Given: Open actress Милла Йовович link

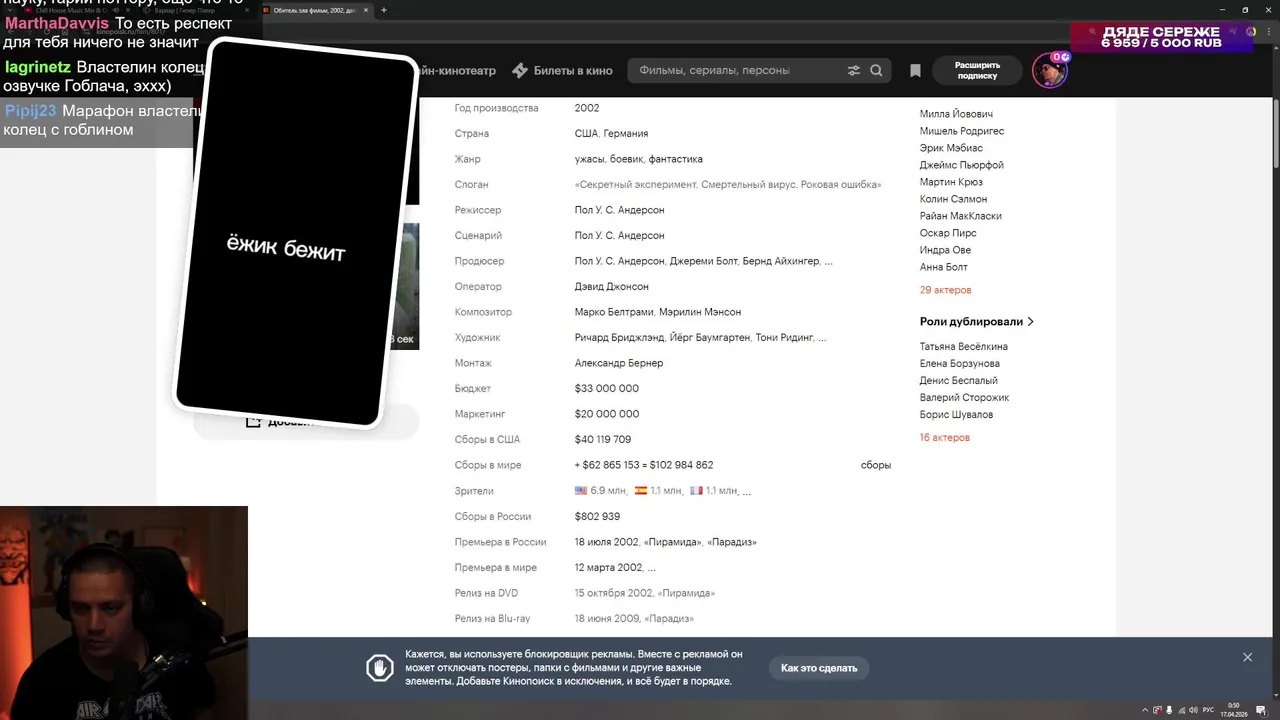Looking at the screenshot, I should (956, 114).
